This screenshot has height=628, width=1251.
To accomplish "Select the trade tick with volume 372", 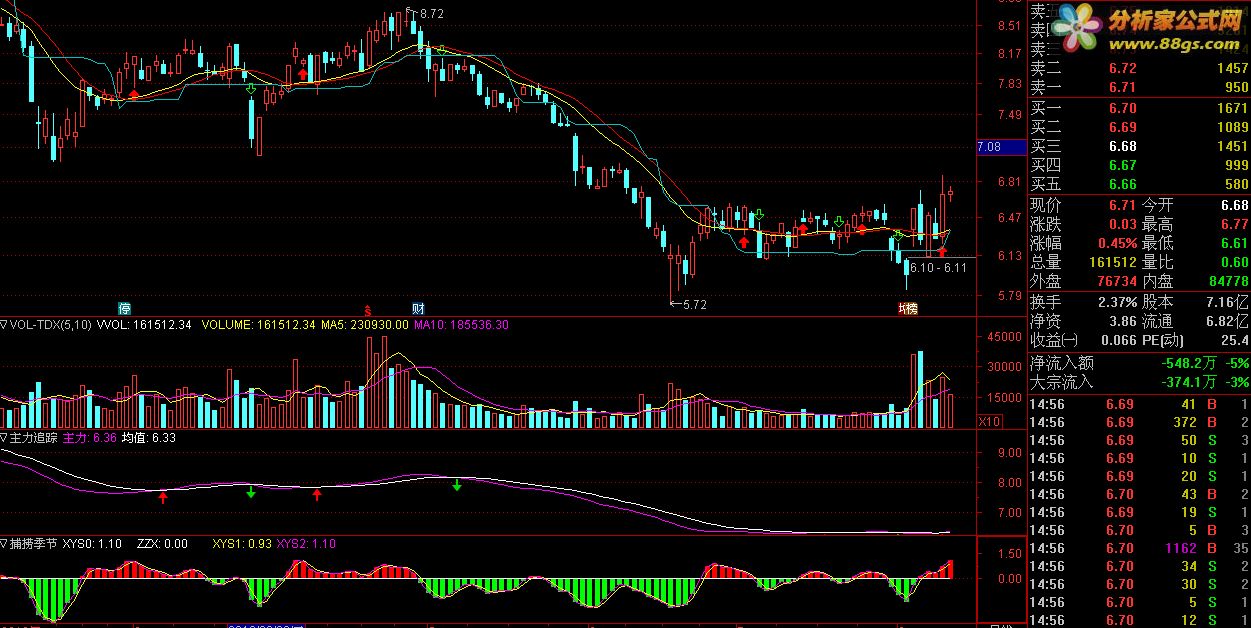I will [x=1139, y=422].
